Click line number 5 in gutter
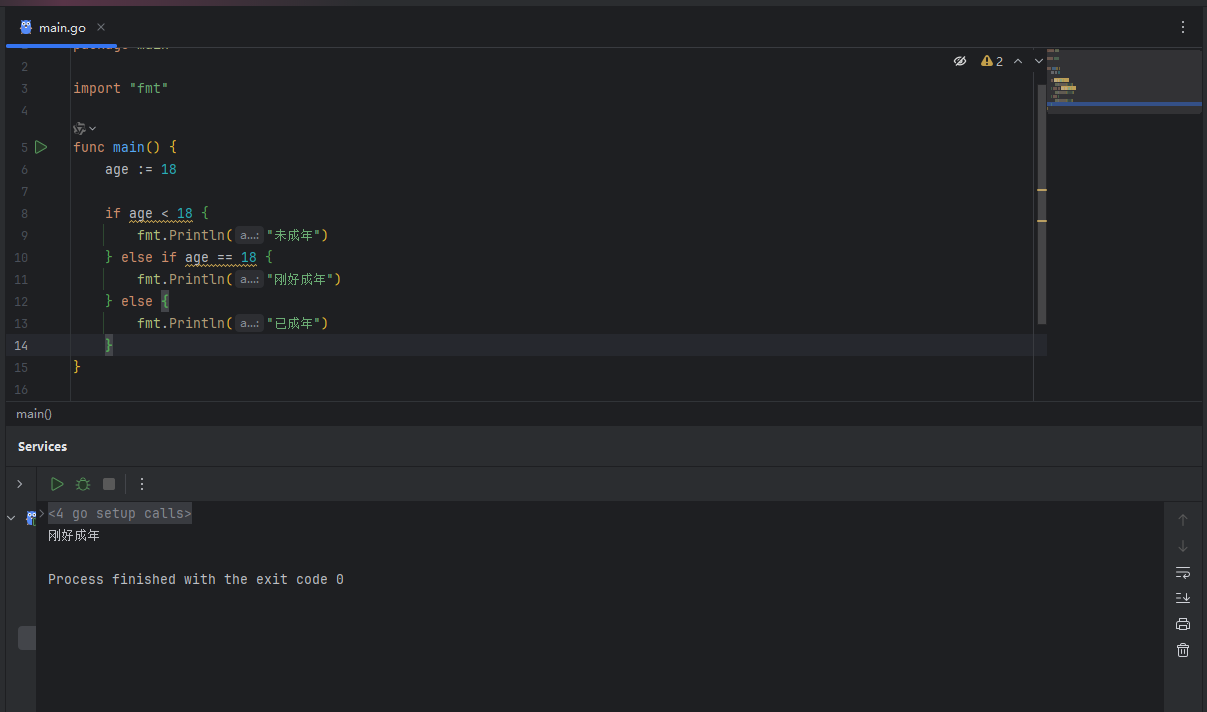The image size is (1207, 712). coord(24,147)
